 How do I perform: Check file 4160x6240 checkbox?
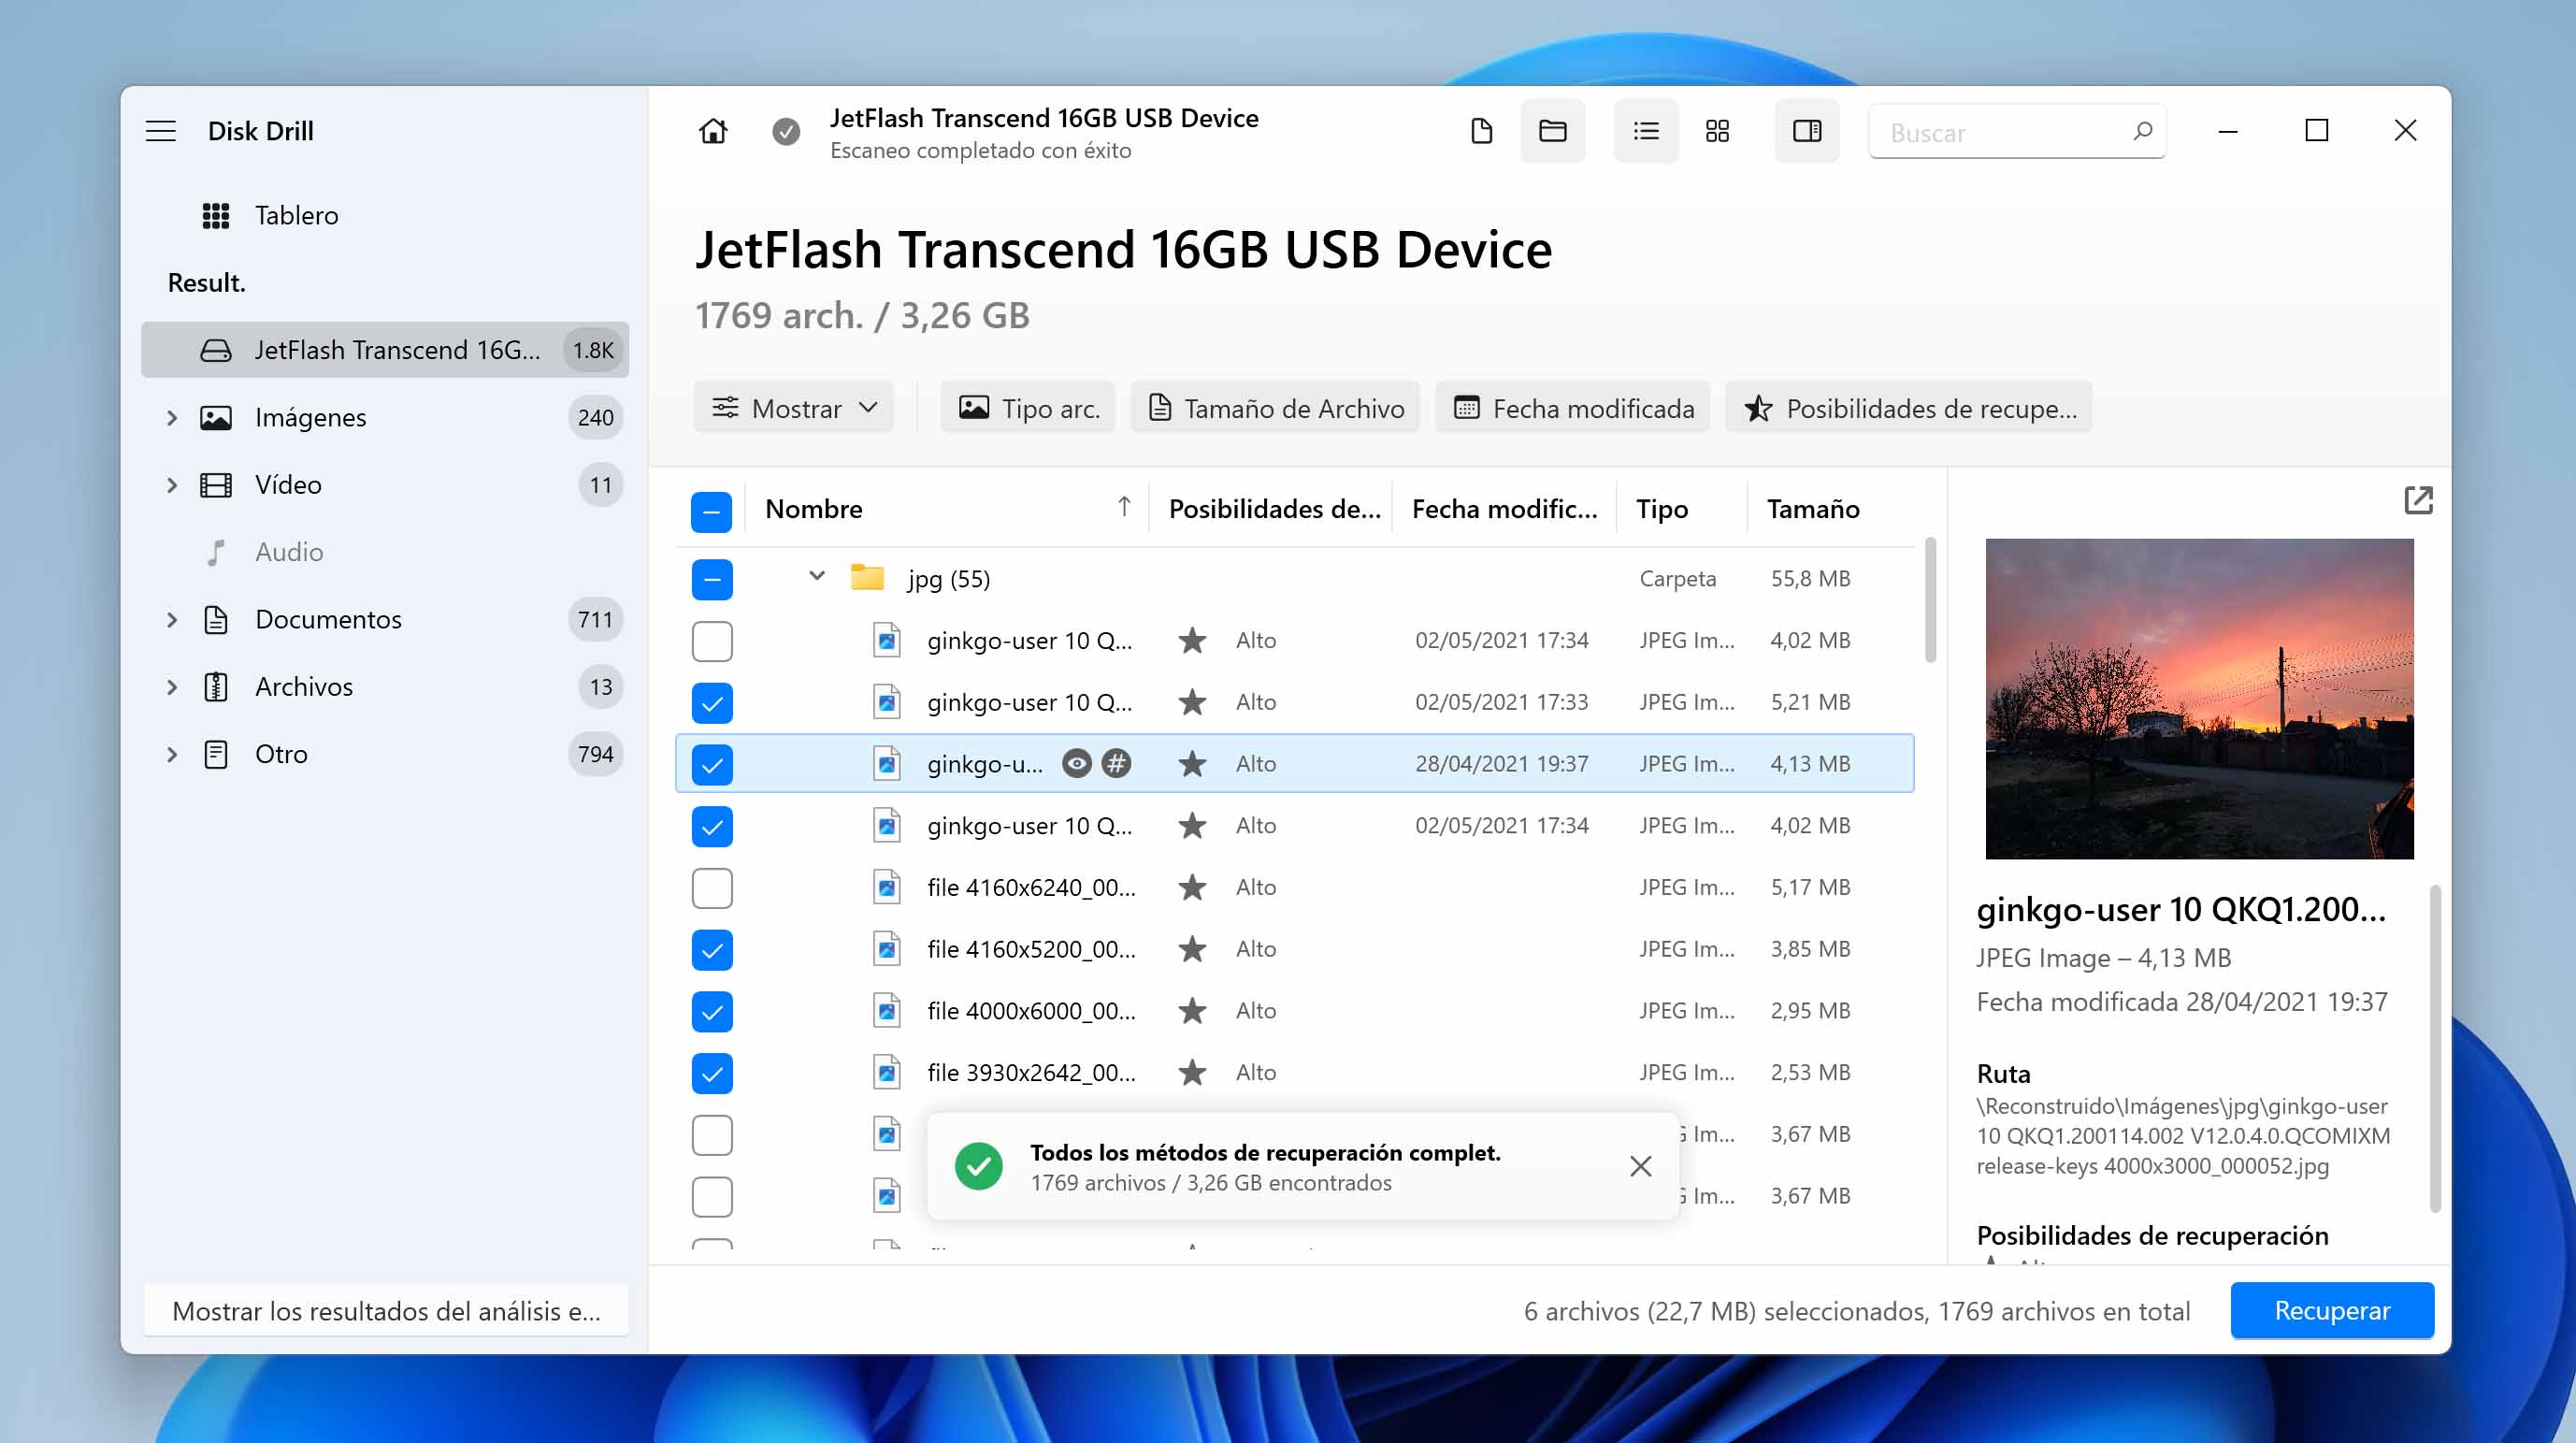[711, 888]
